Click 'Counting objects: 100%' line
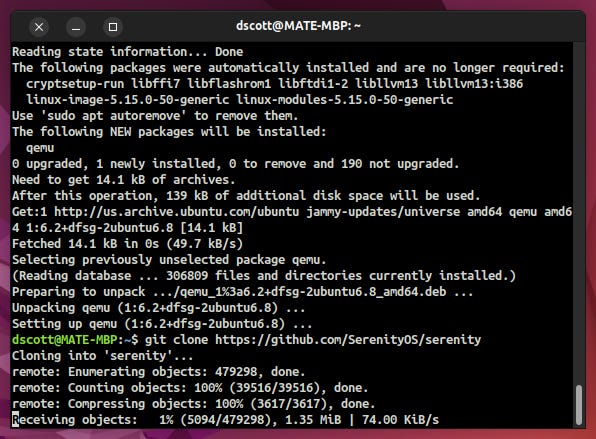This screenshot has width=596, height=439. click(x=190, y=388)
